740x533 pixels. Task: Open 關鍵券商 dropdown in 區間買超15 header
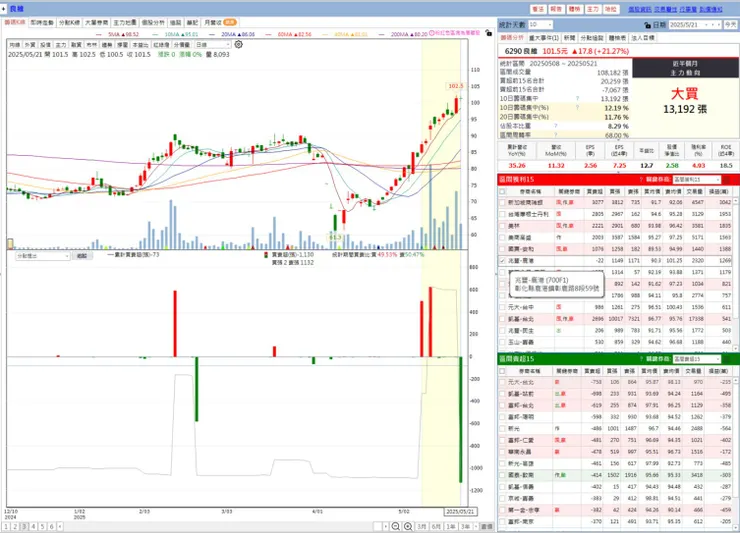(697, 180)
